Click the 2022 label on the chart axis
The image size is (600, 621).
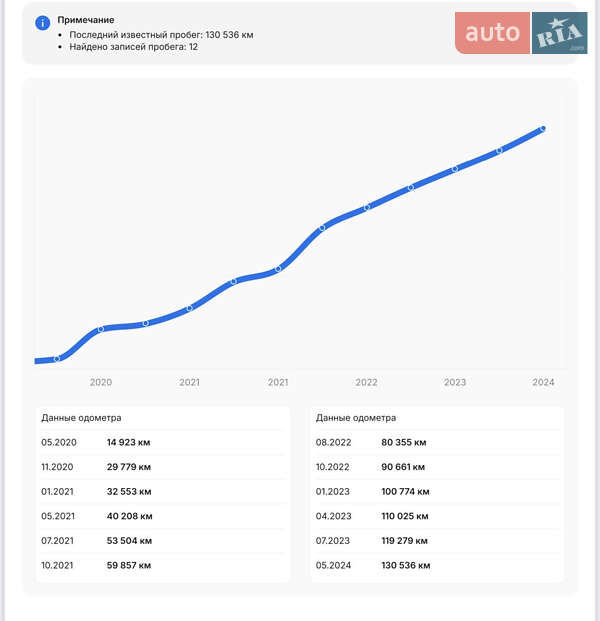366,382
